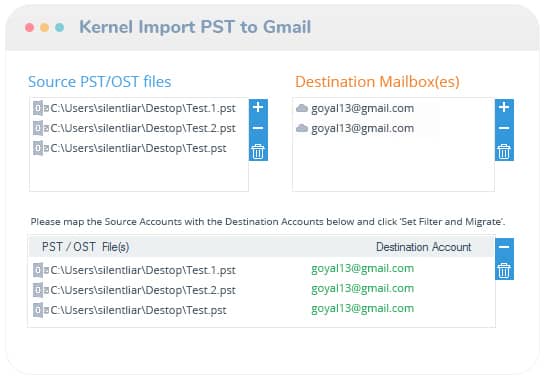Add a destination mailbox with plus icon

504,107
